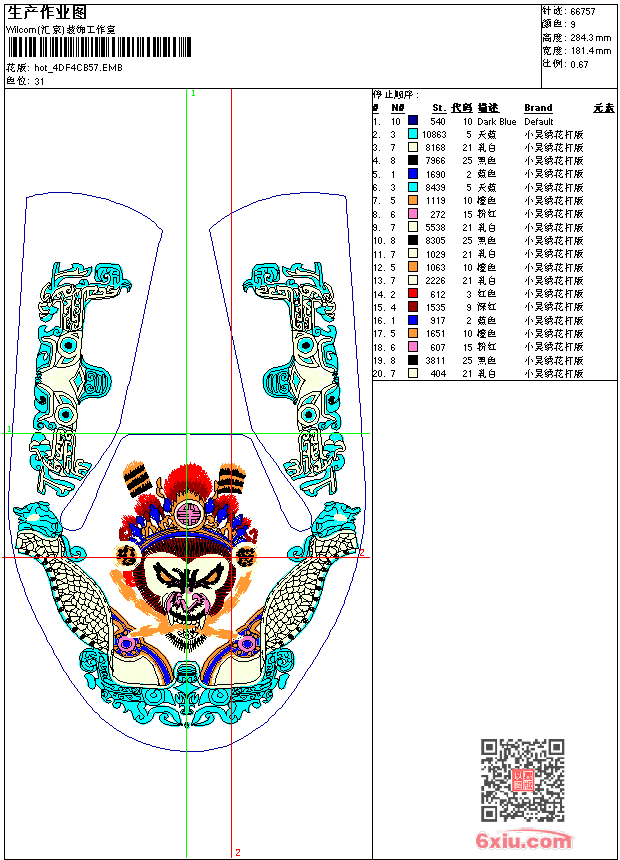Viewport: 620px width, 860px height.
Task: Click the width value '181.4 mm'
Action: pyautogui.click(x=590, y=51)
